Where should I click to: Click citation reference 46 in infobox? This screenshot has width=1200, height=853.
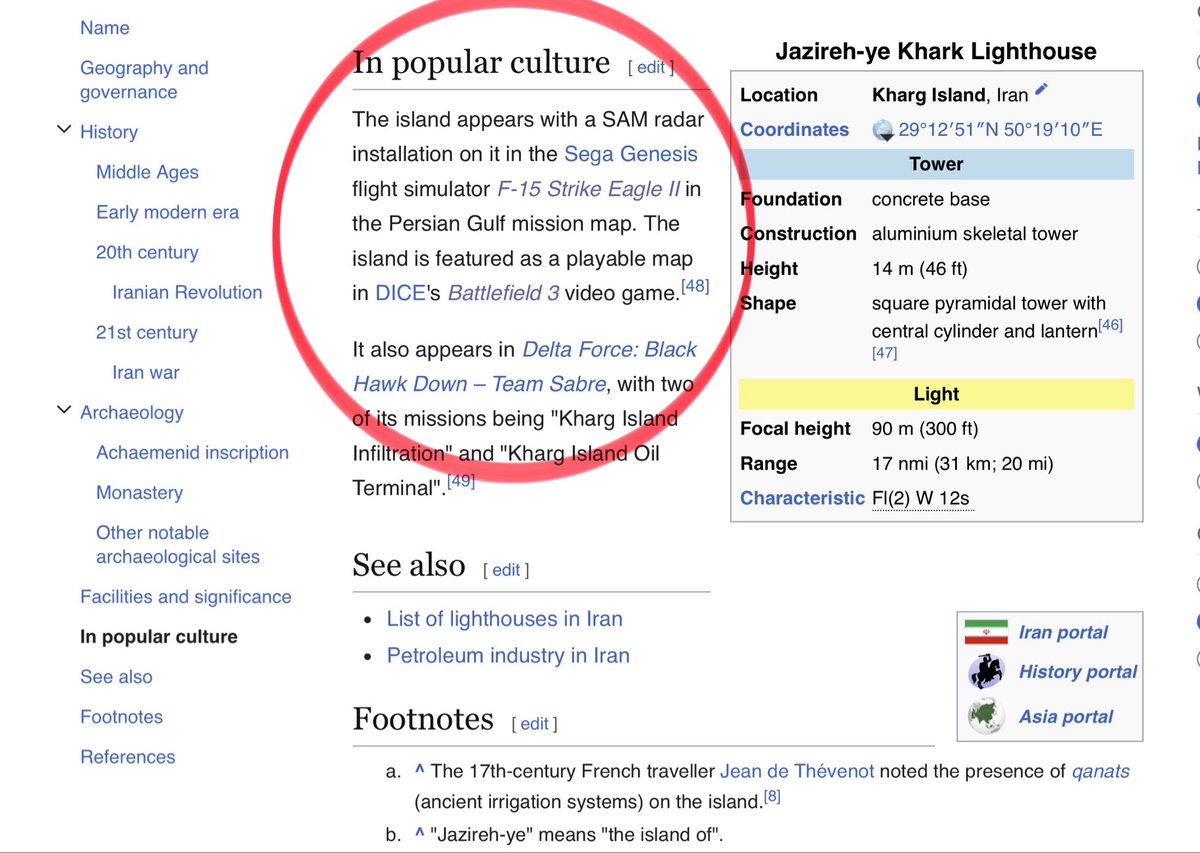1110,325
